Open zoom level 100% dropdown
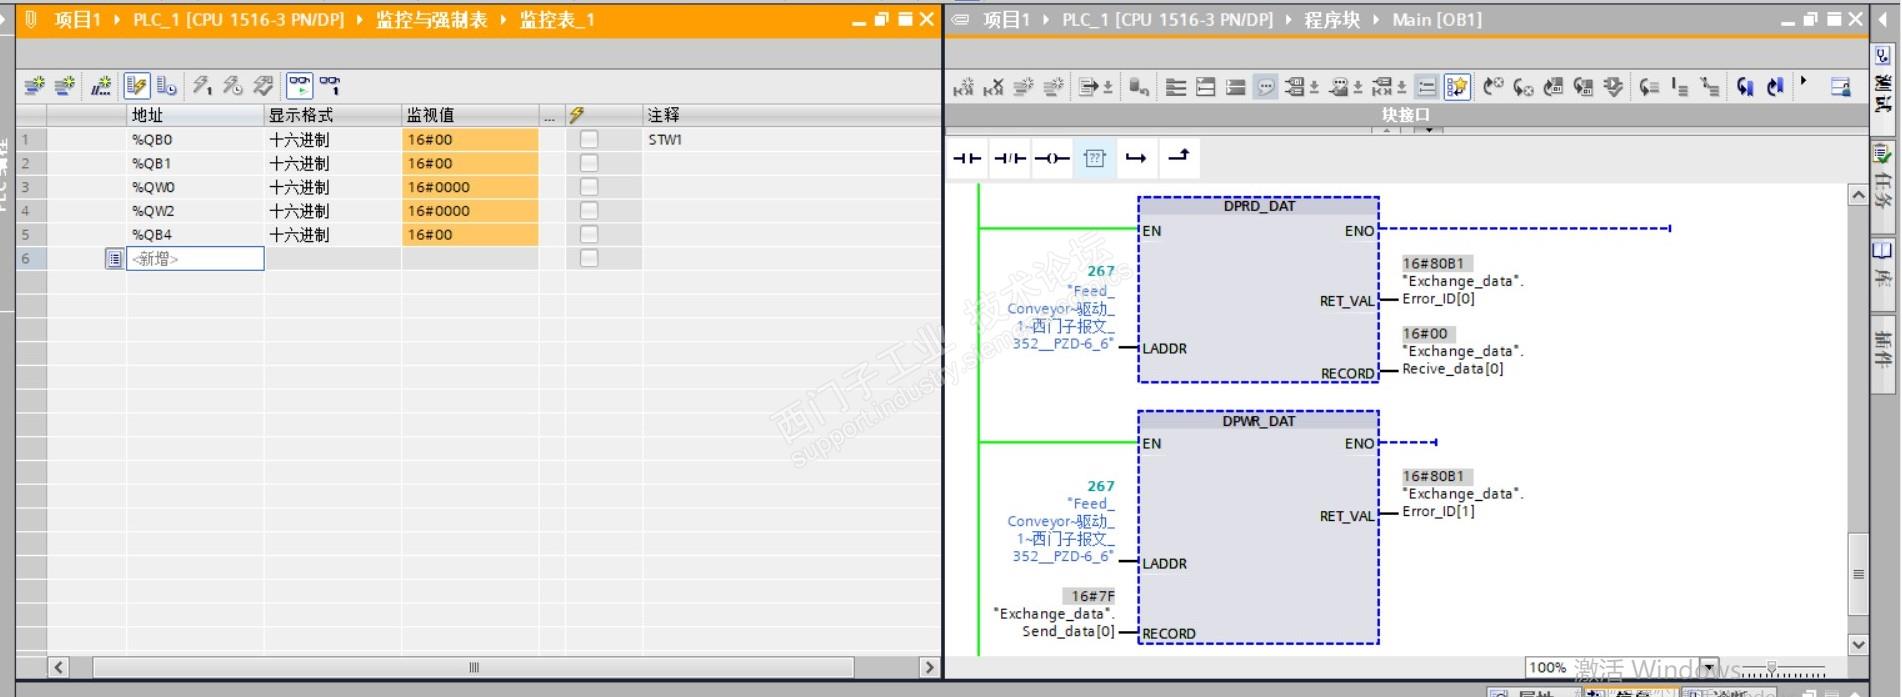The width and height of the screenshot is (1902, 697). pyautogui.click(x=1709, y=668)
